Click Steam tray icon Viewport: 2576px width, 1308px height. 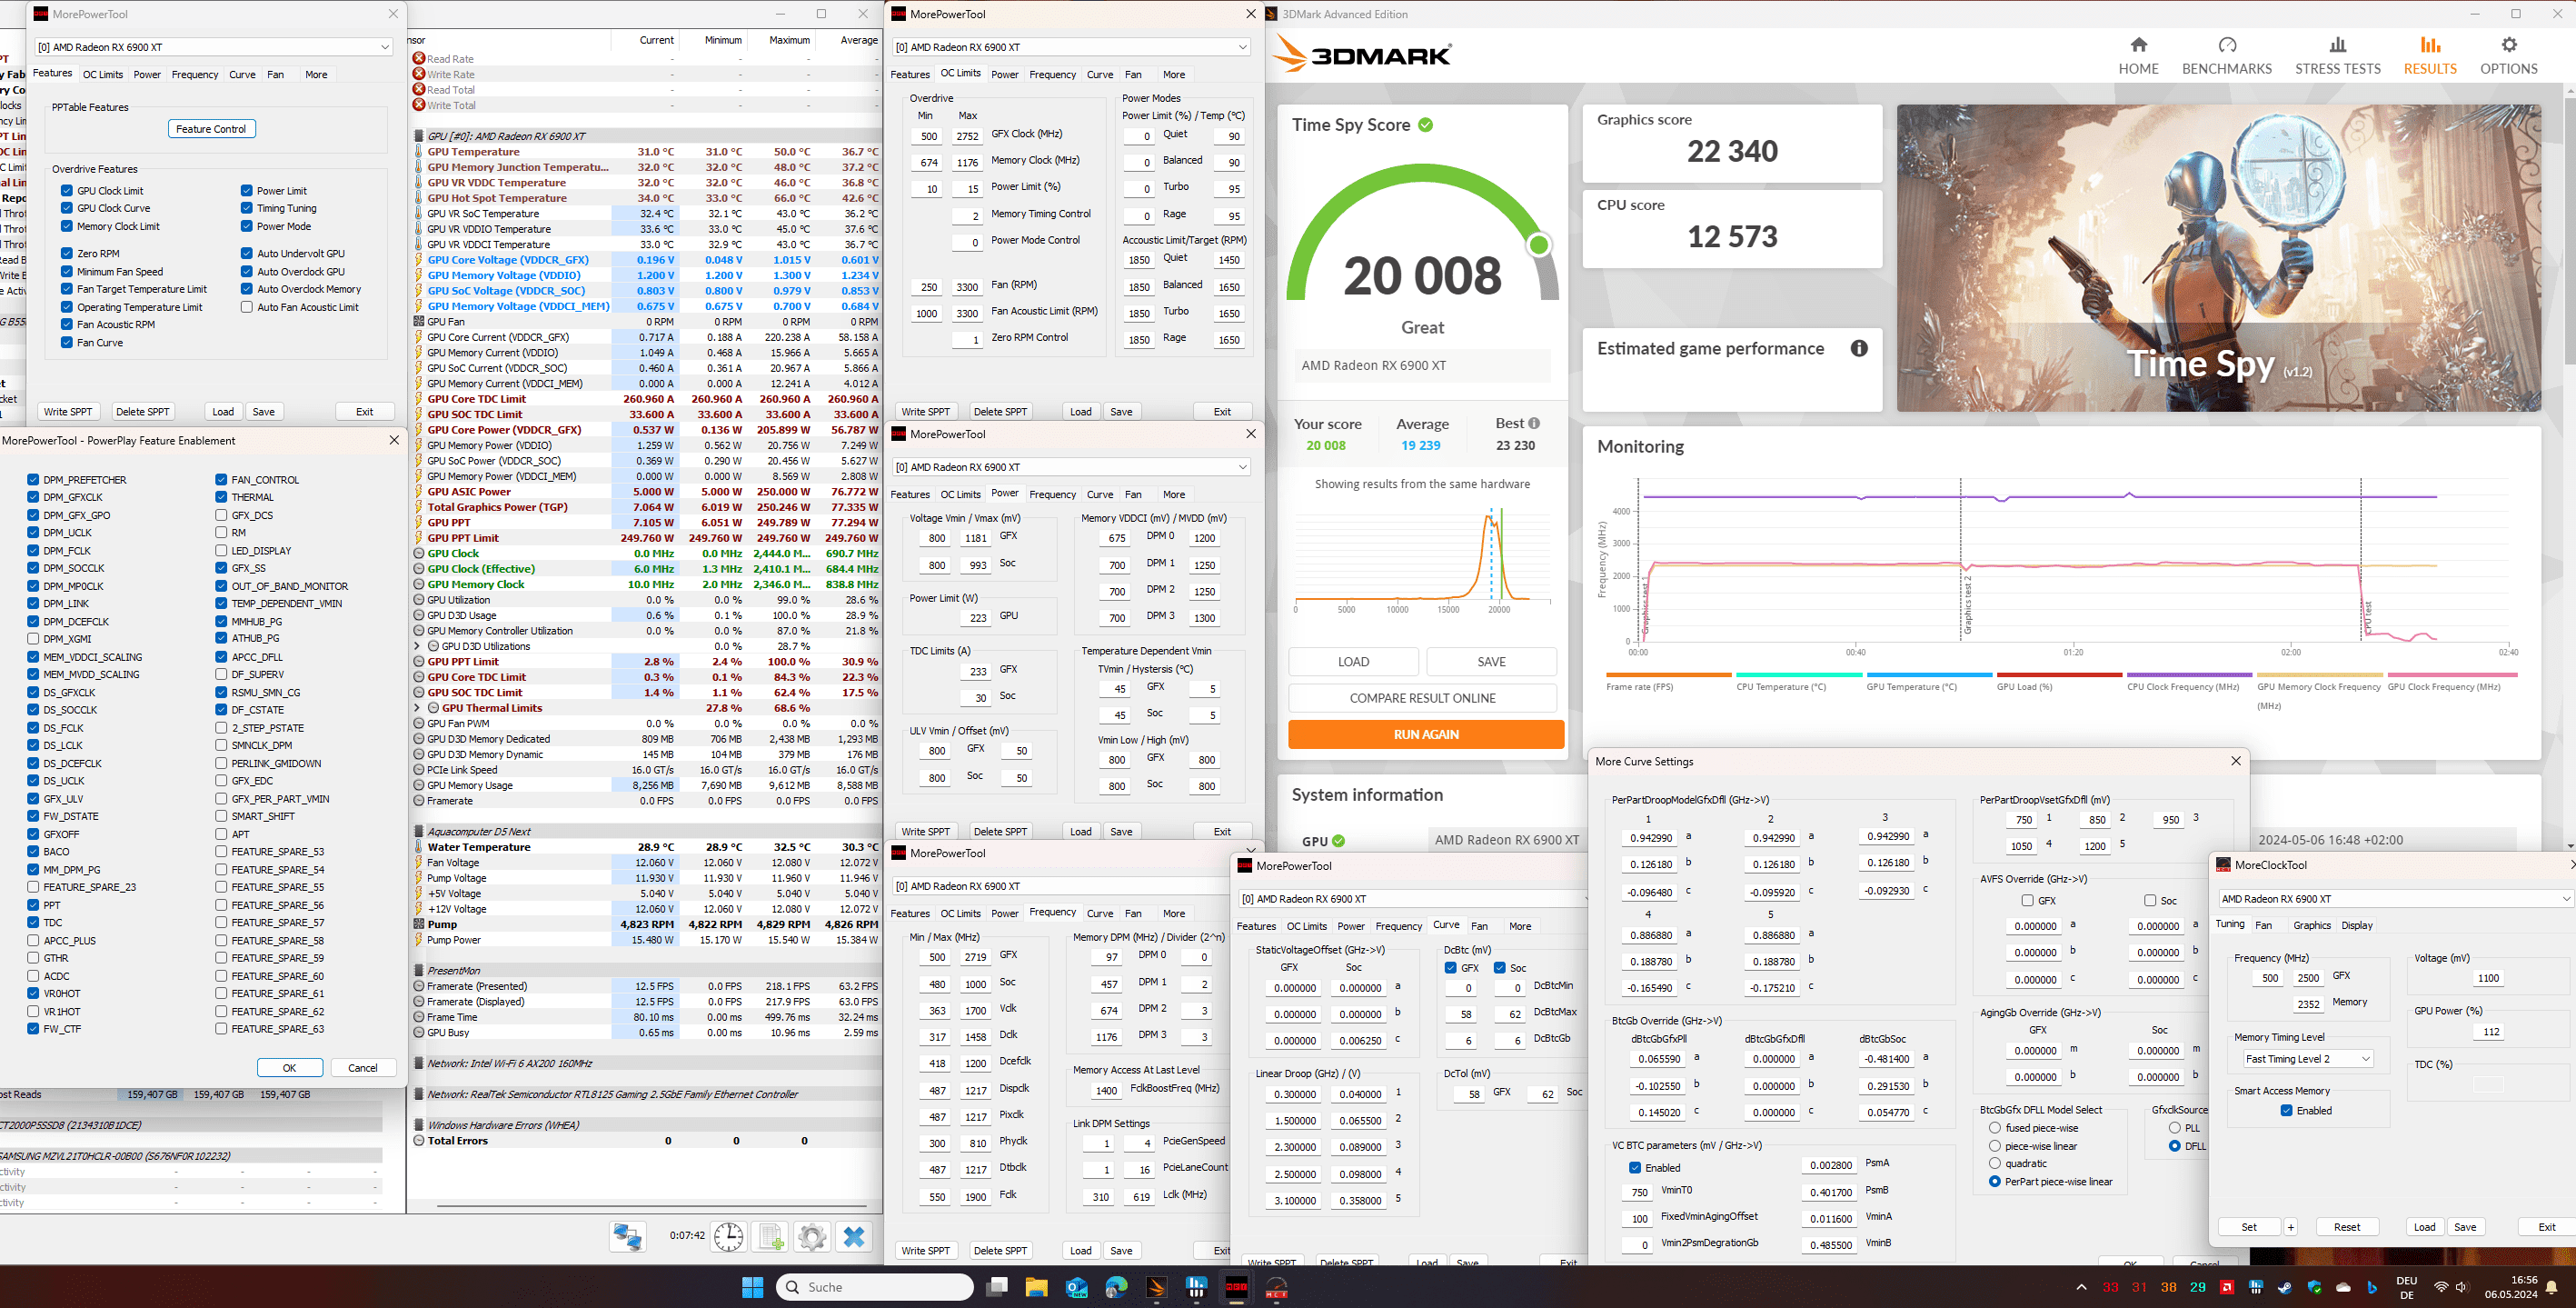(x=2285, y=1287)
